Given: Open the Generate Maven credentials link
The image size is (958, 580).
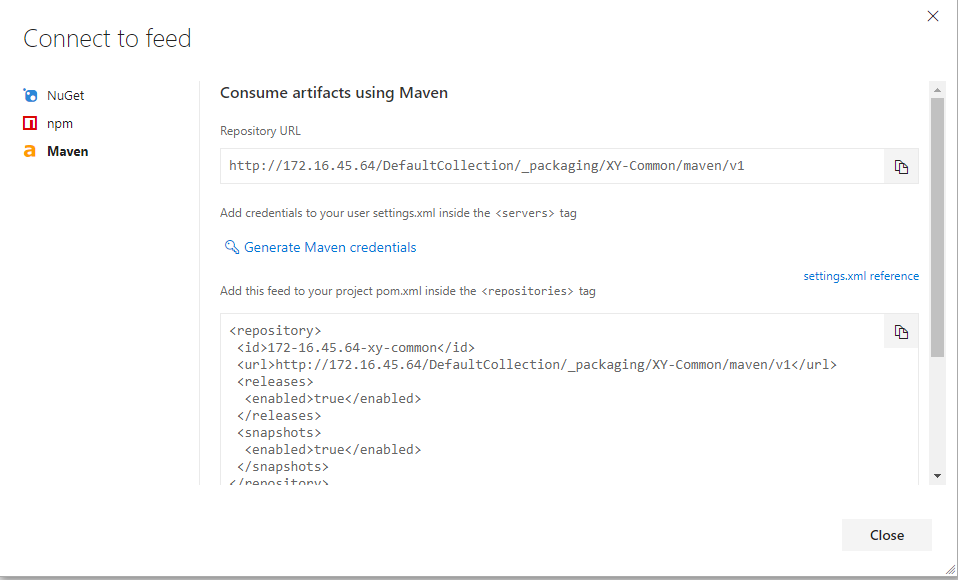Looking at the screenshot, I should pos(330,247).
